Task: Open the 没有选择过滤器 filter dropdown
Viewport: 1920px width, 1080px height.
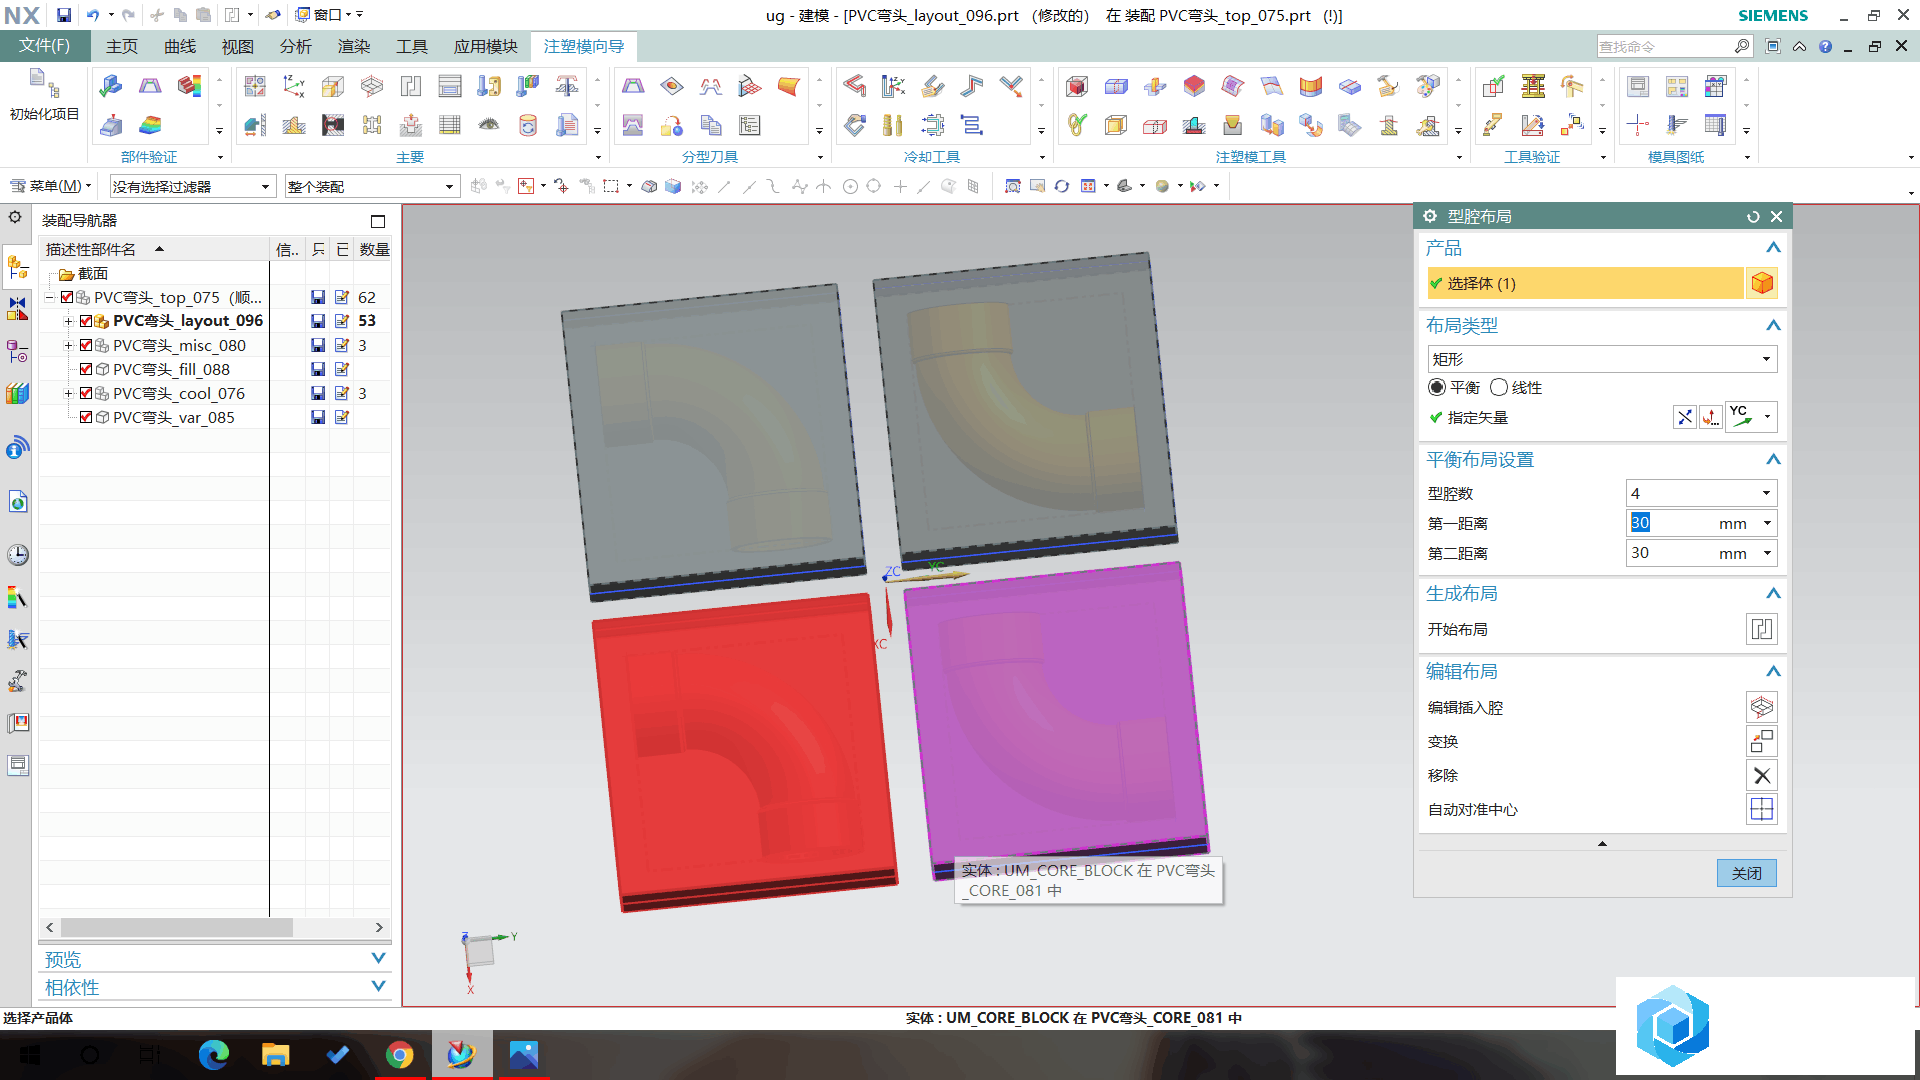Action: [x=191, y=186]
